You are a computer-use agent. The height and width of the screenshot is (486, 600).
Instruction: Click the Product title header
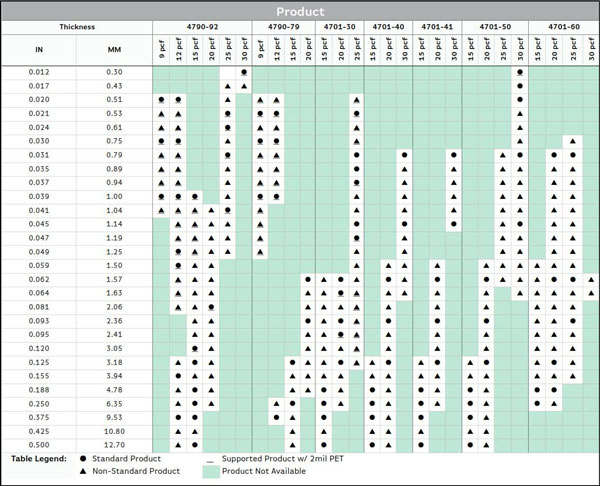(300, 12)
